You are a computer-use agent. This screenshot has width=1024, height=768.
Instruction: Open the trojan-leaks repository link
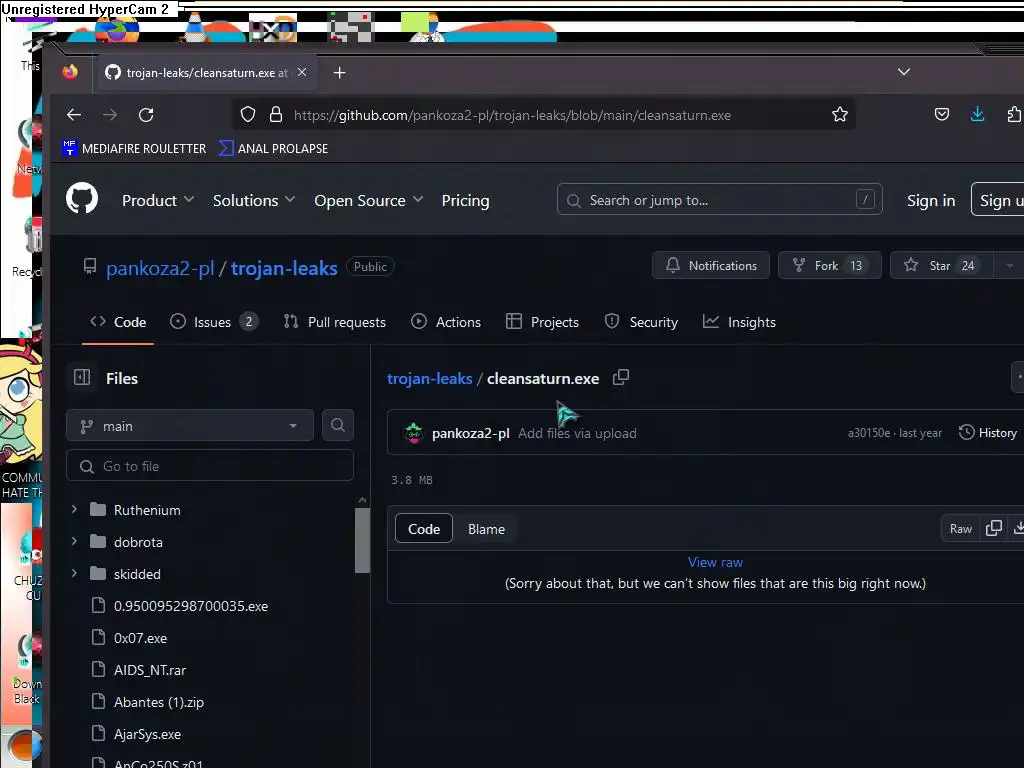click(x=284, y=268)
